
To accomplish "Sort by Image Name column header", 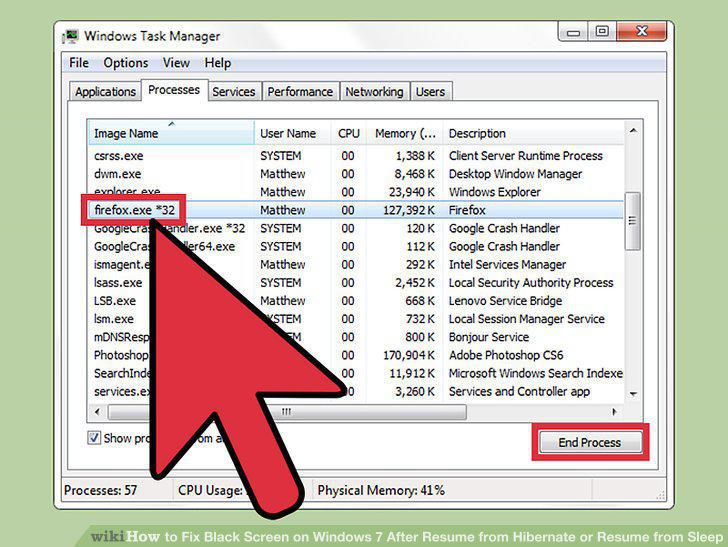I will (x=171, y=133).
